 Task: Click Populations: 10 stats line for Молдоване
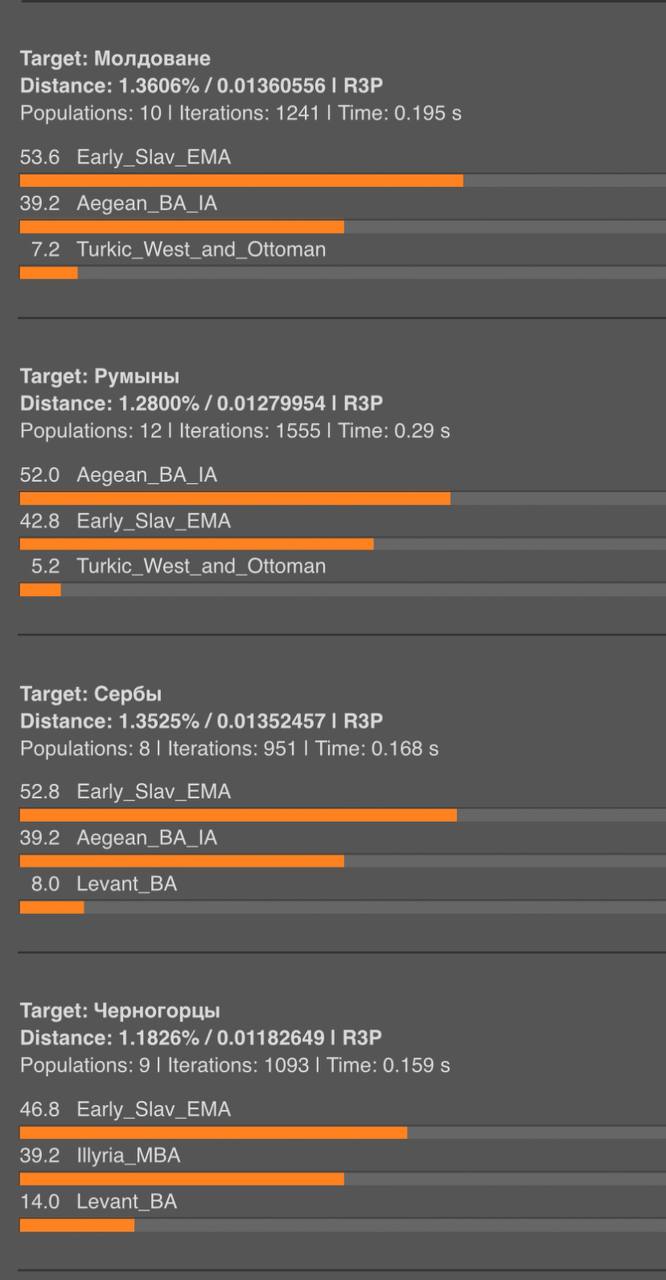point(241,113)
